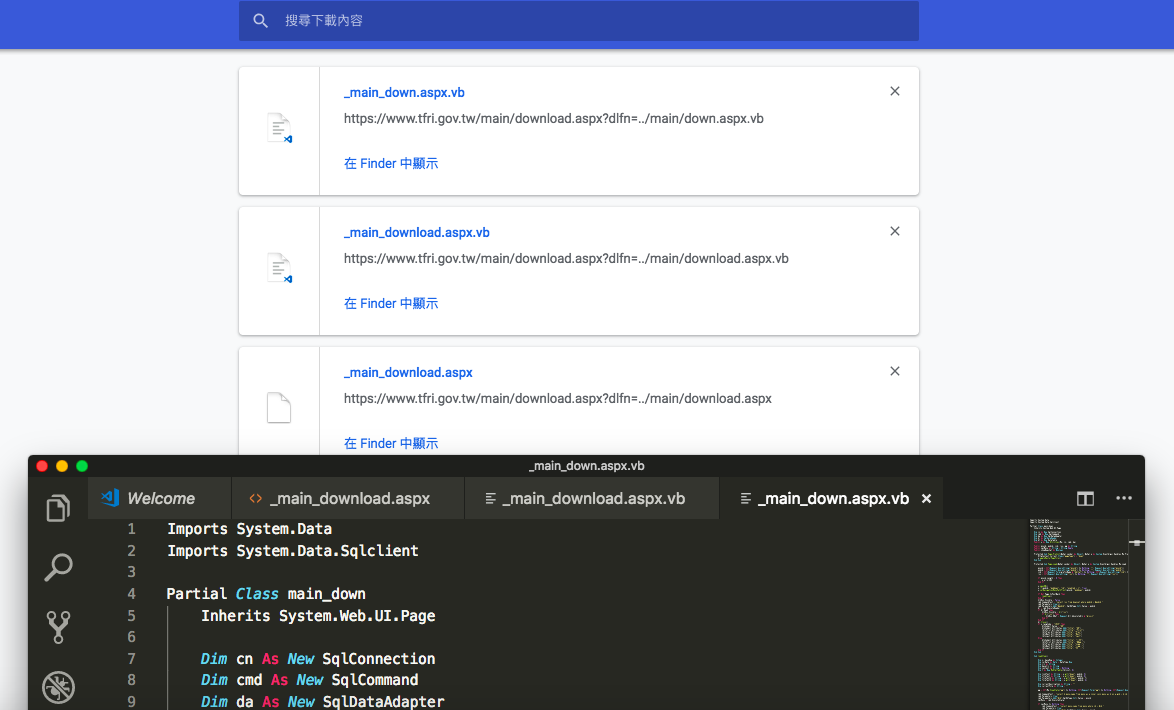This screenshot has width=1174, height=710.
Task: Click 'Inherits System.Web.UI.Page' code line
Action: coord(318,616)
